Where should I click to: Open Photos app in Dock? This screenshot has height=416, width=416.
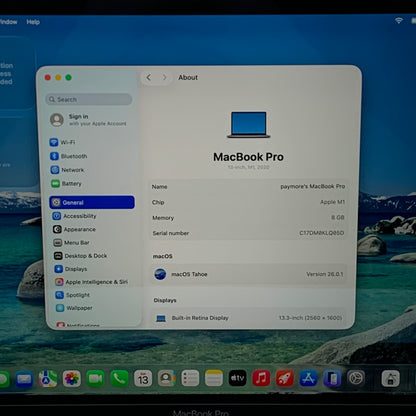pos(72,379)
